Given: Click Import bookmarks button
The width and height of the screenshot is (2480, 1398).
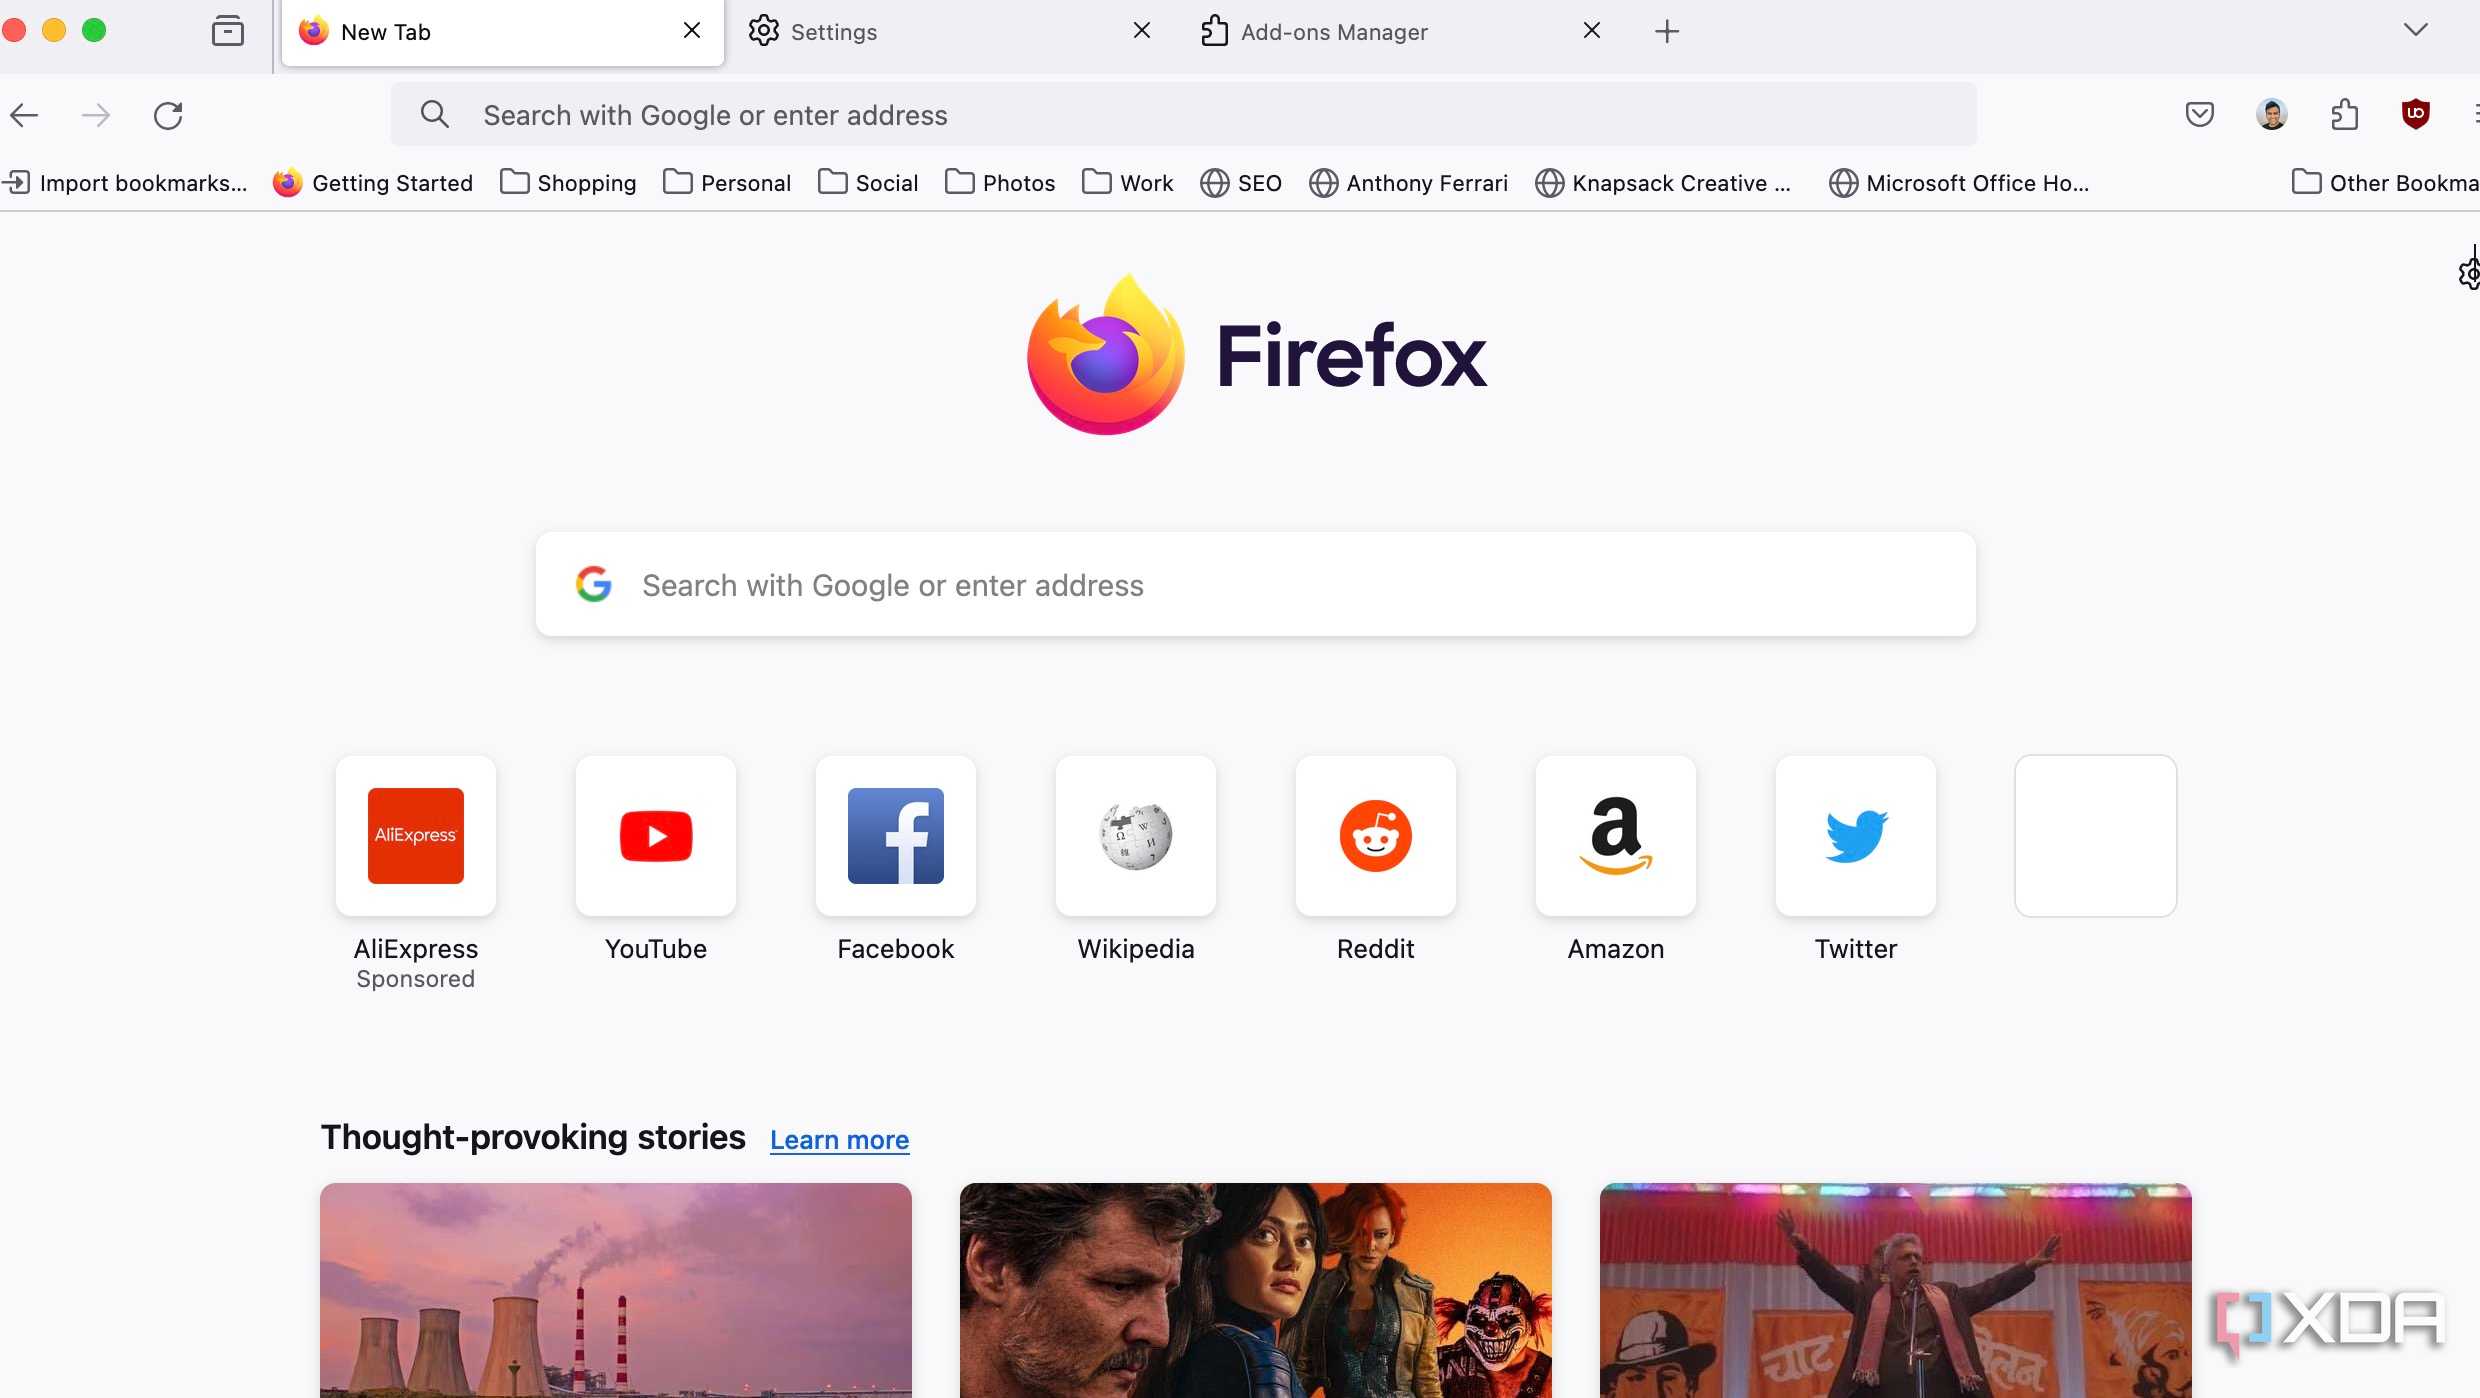Looking at the screenshot, I should tap(125, 182).
